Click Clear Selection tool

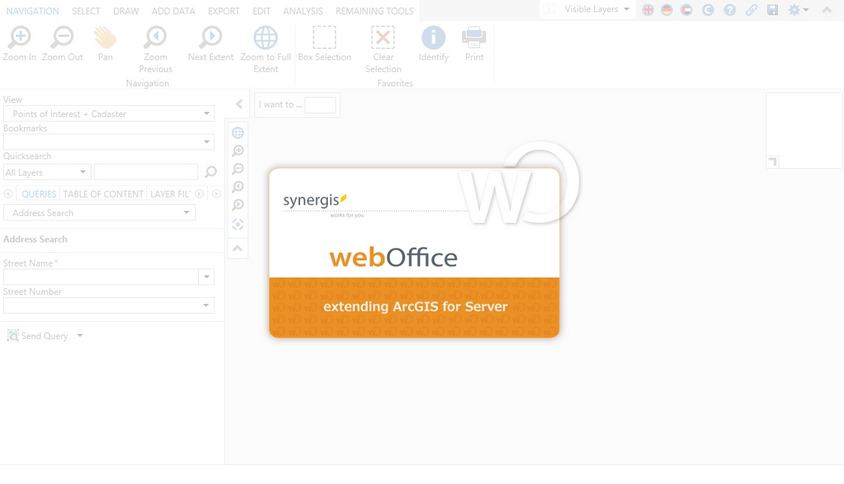click(383, 50)
